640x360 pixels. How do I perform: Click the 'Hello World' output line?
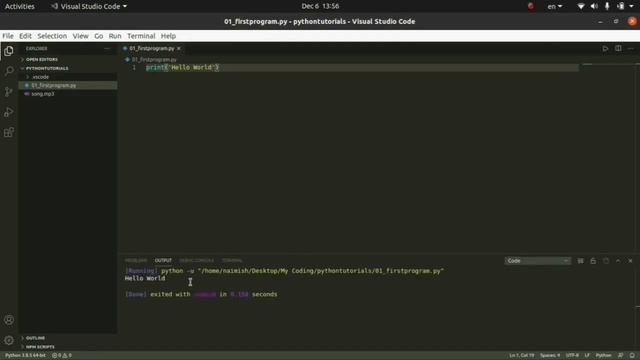click(x=145, y=278)
